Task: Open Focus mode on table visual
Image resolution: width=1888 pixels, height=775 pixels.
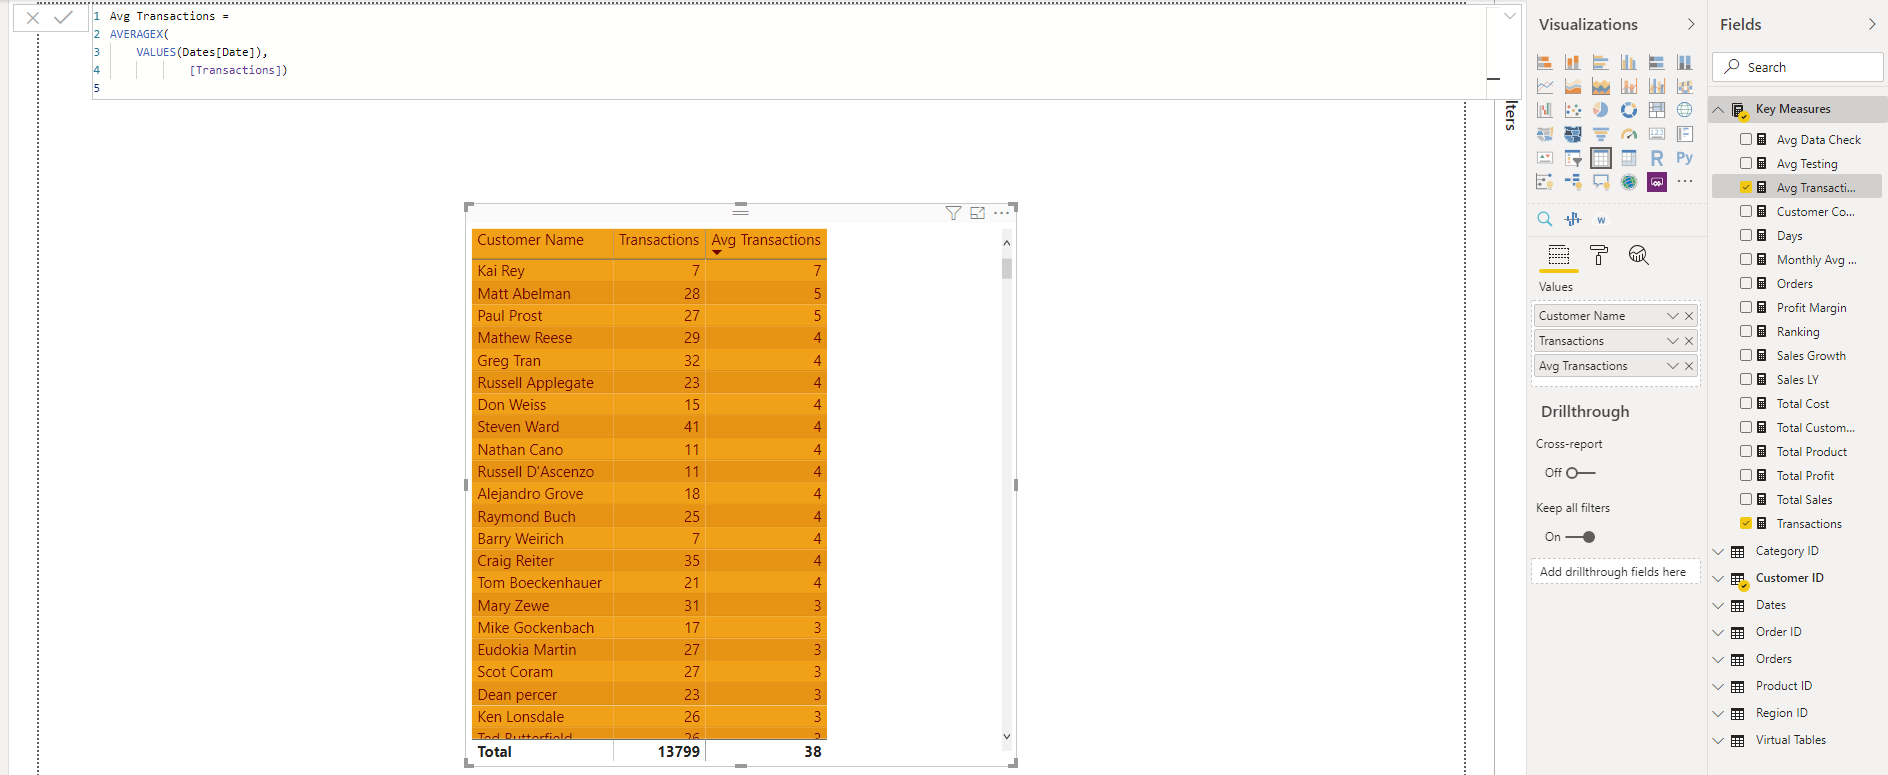Action: pyautogui.click(x=977, y=213)
